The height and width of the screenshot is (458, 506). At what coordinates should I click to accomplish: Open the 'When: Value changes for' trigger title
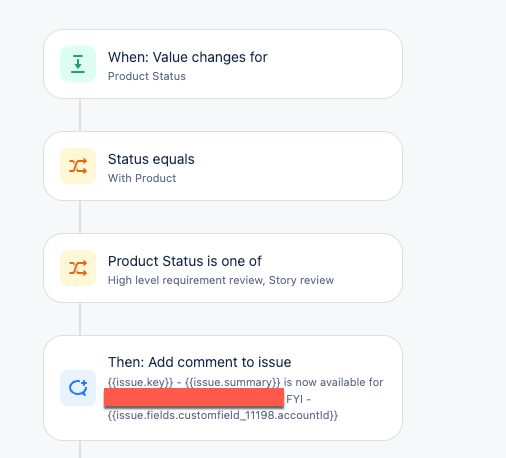(x=188, y=57)
